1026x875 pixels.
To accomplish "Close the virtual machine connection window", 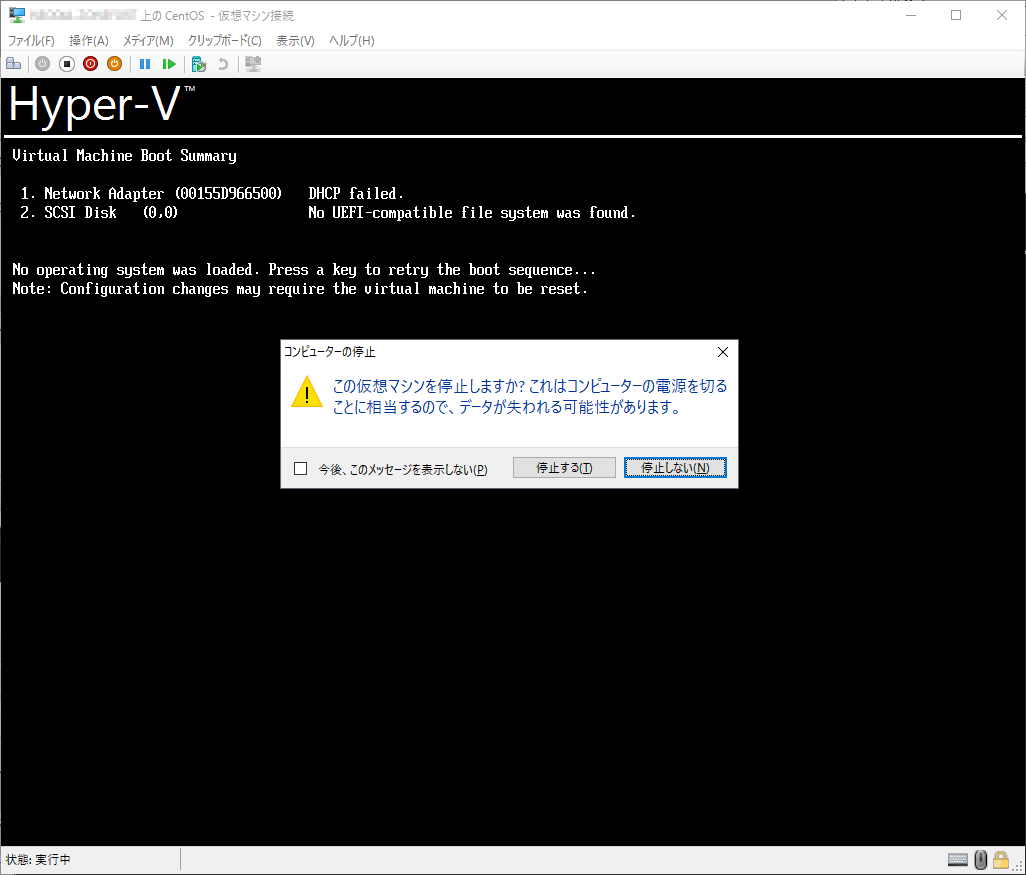I will [x=1002, y=15].
